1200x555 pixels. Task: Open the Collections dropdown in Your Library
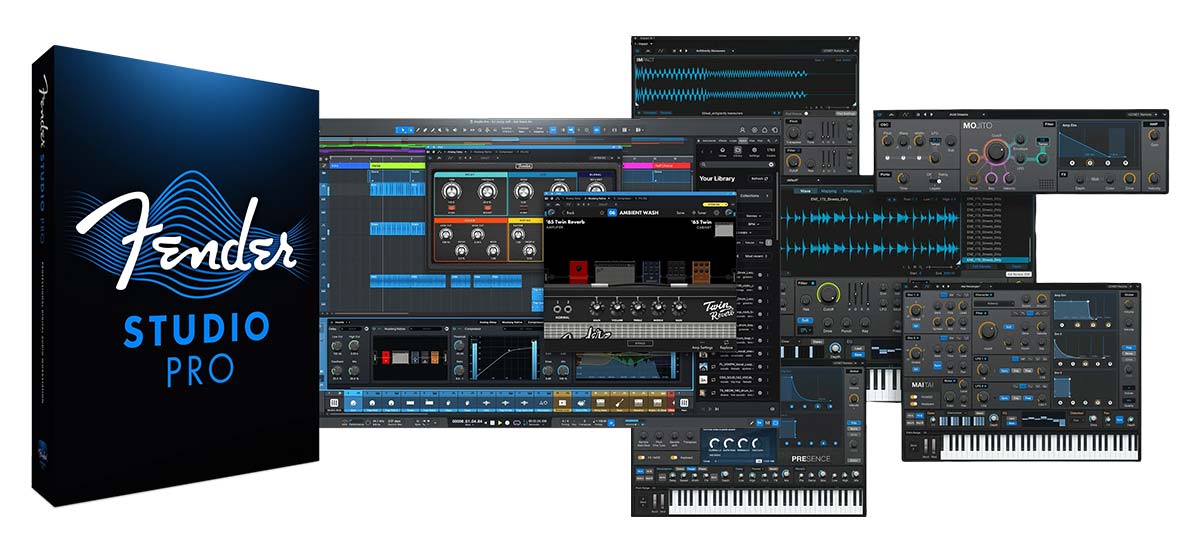click(x=754, y=196)
